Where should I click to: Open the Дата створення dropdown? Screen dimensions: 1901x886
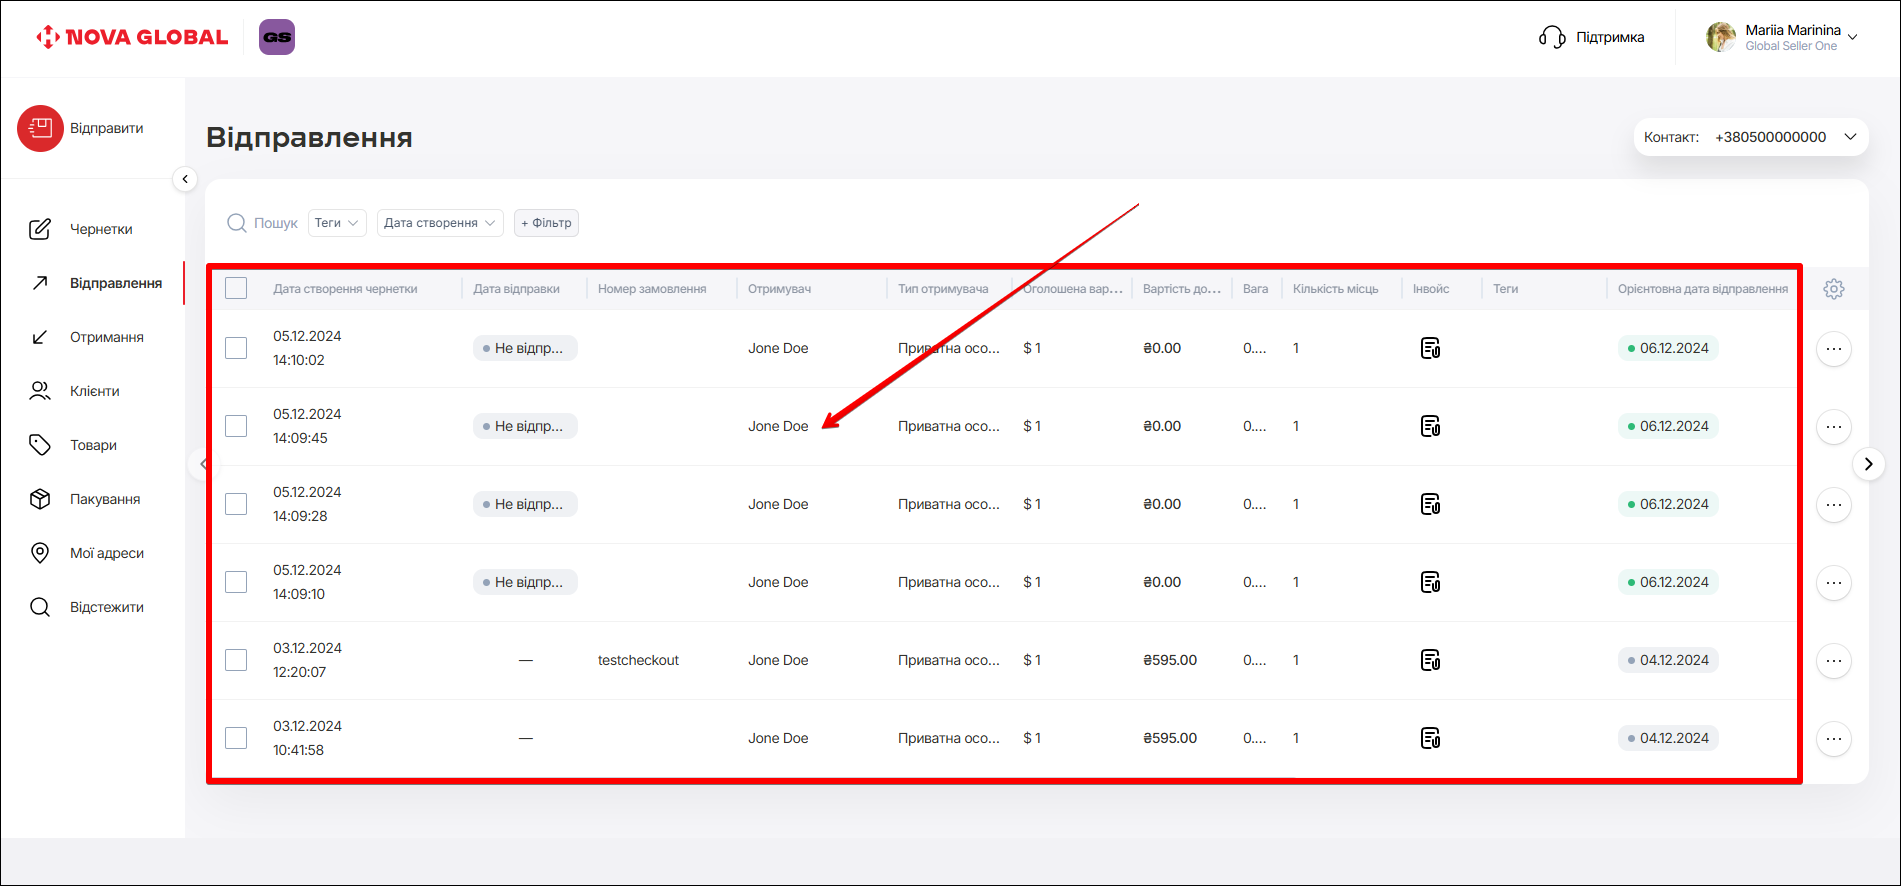440,223
